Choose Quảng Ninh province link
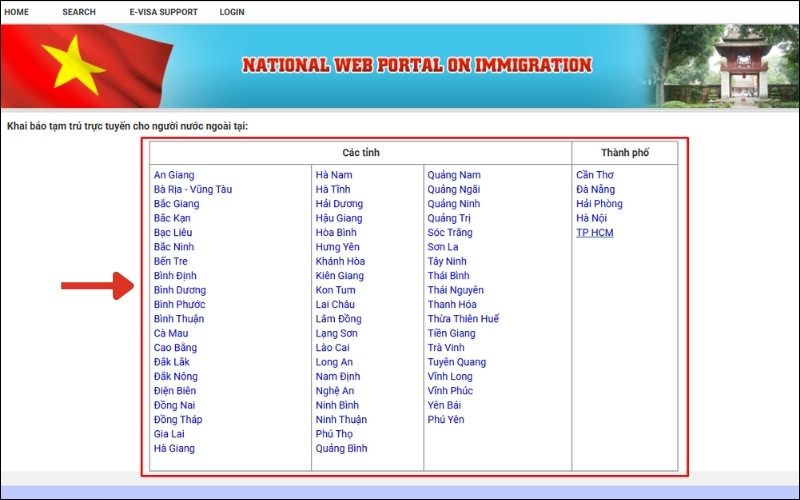The width and height of the screenshot is (800, 500). [x=454, y=204]
